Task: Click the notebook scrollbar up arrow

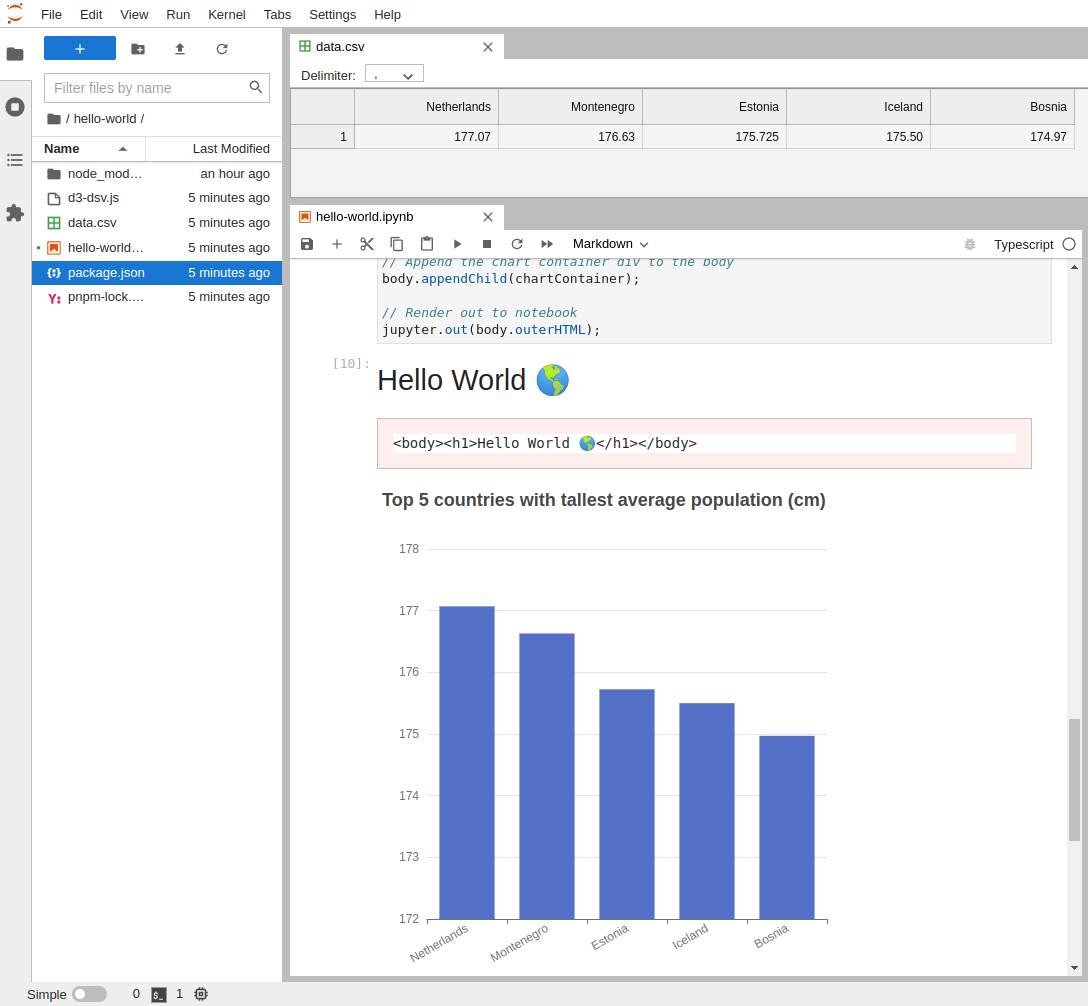Action: 1074,266
